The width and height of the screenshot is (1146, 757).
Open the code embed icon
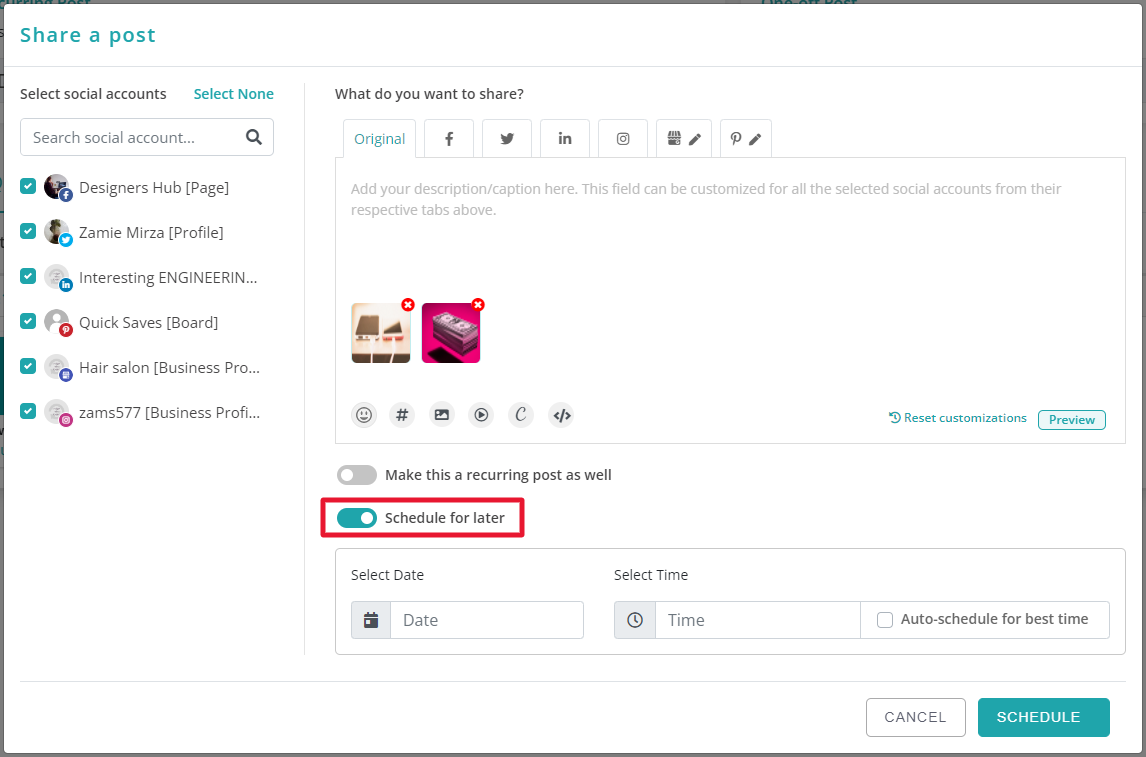(x=561, y=415)
